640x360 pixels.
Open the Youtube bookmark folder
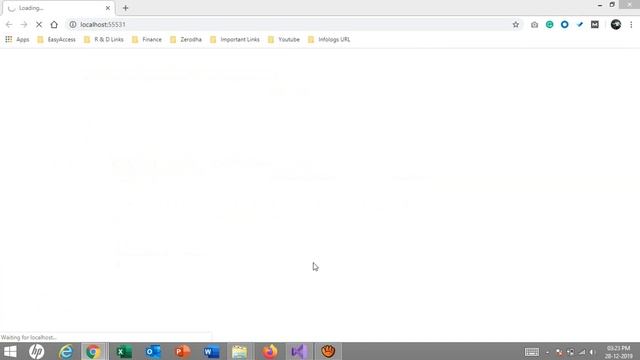(284, 40)
